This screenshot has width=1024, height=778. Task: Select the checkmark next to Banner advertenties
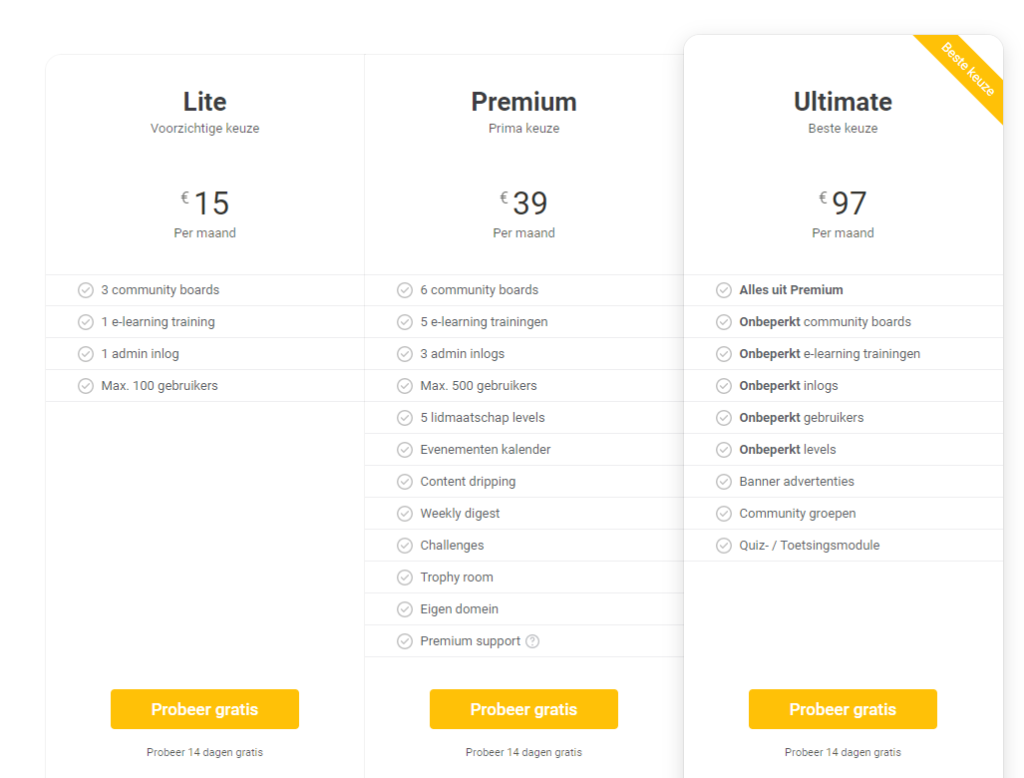723,481
